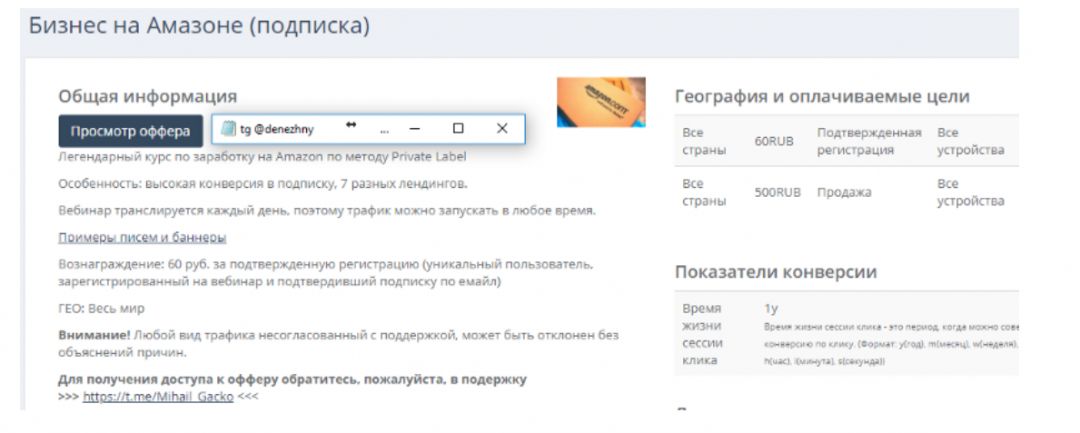Close the tg @denezhny window

[x=502, y=129]
